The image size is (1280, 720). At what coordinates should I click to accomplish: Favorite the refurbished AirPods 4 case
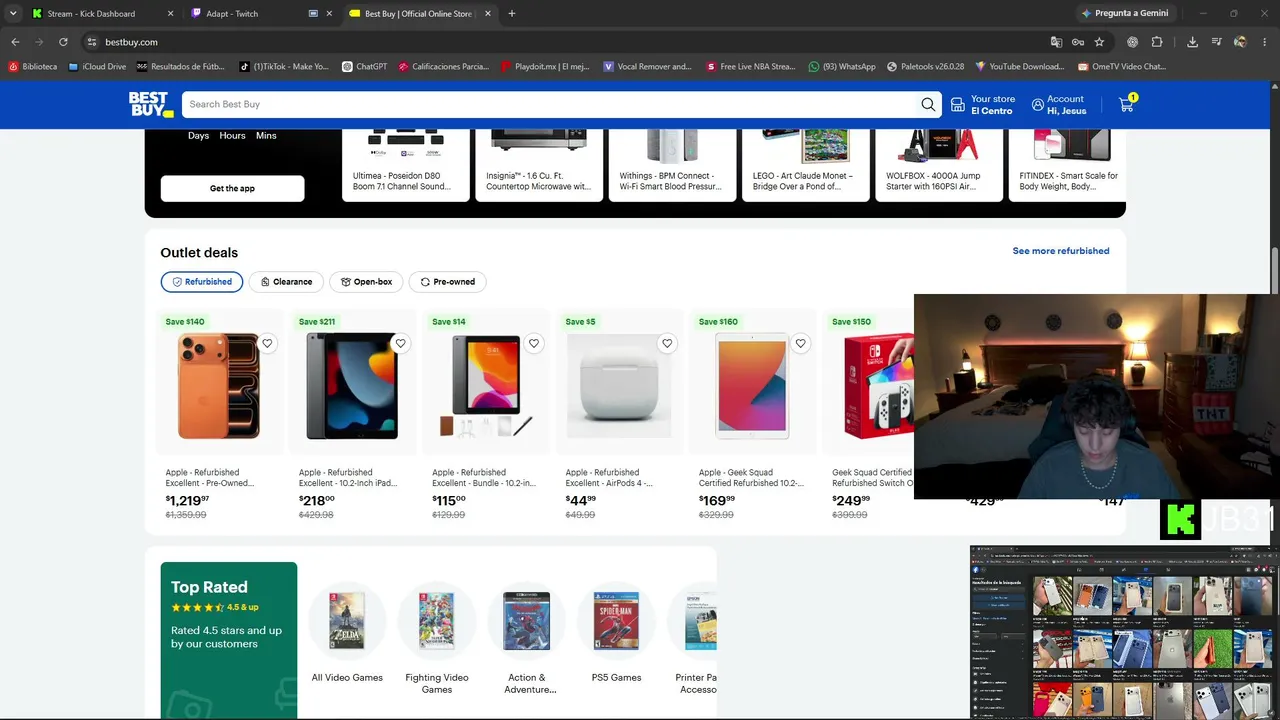tap(667, 343)
